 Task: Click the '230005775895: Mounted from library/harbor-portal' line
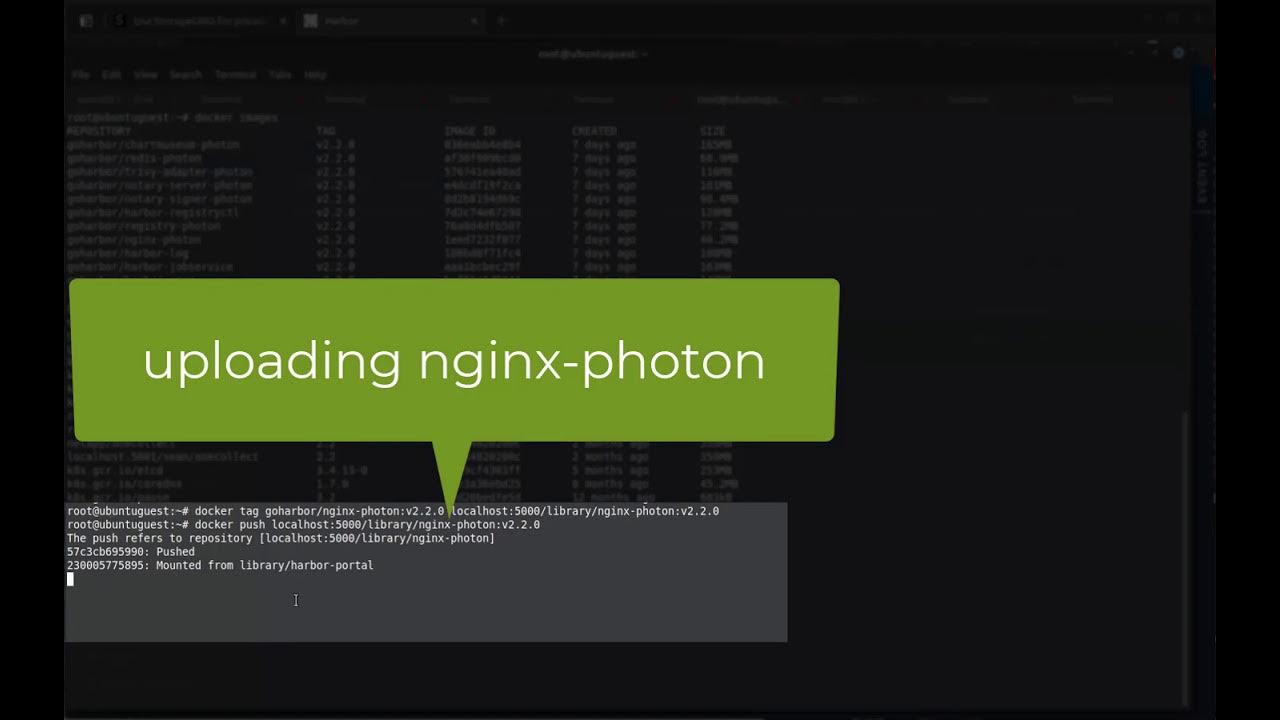(220, 565)
